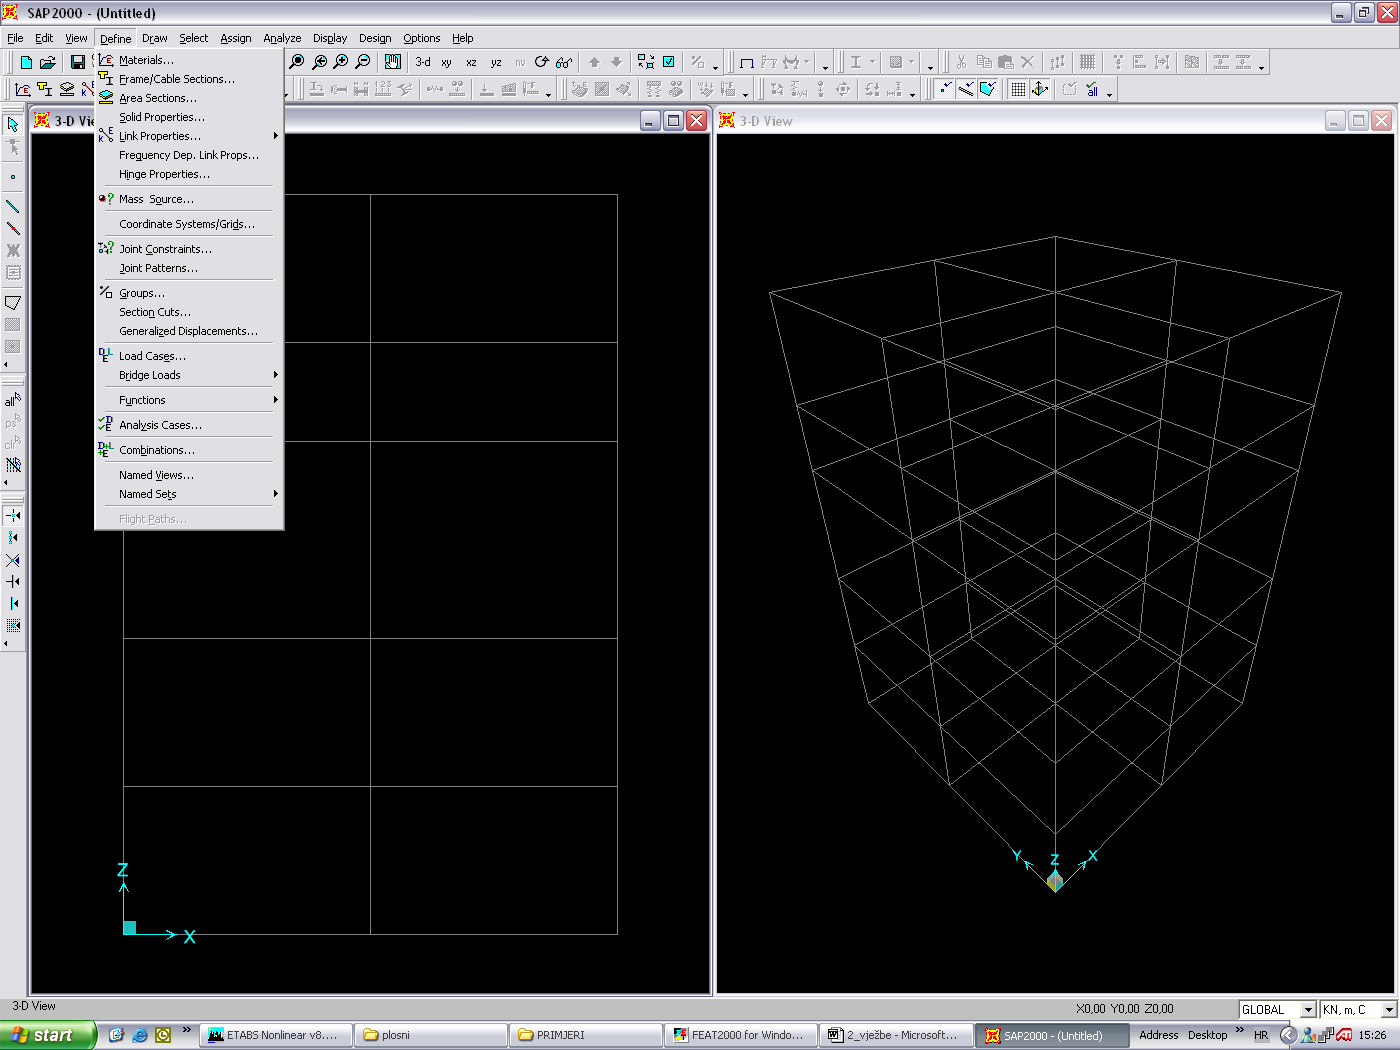Expand Functions submenu

pos(189,400)
